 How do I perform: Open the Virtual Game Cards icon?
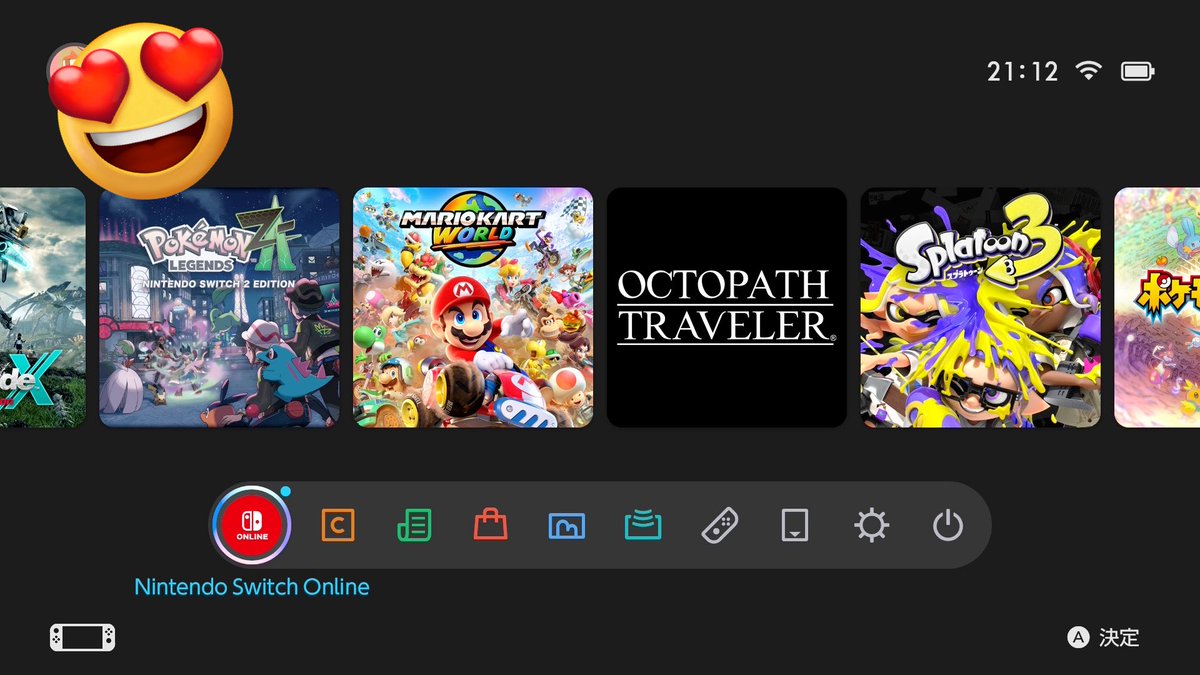(795, 525)
